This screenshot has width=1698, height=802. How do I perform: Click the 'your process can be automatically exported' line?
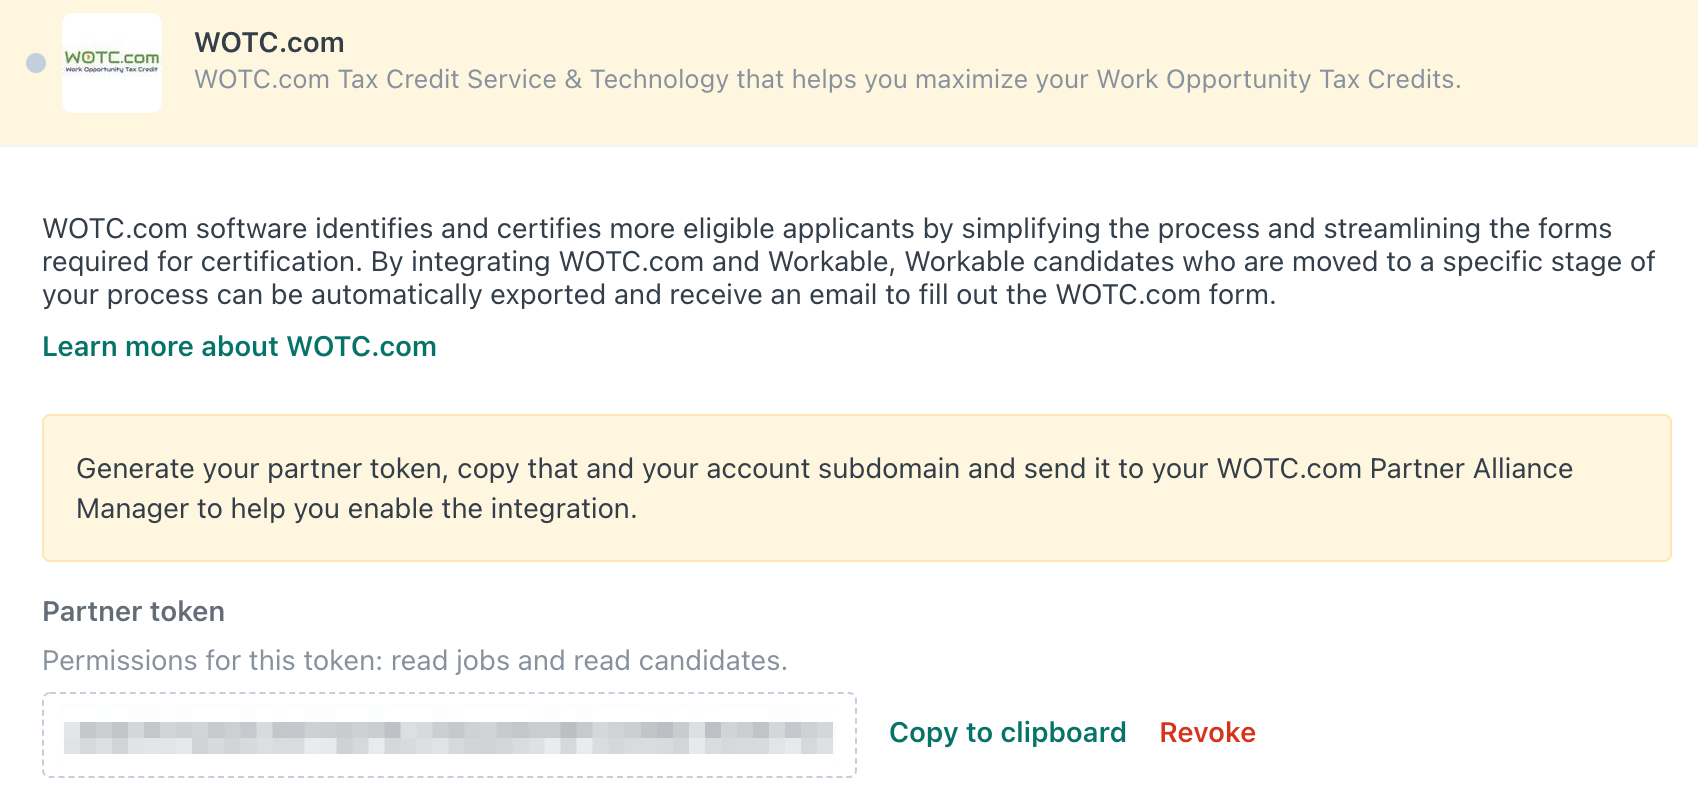pos(659,294)
